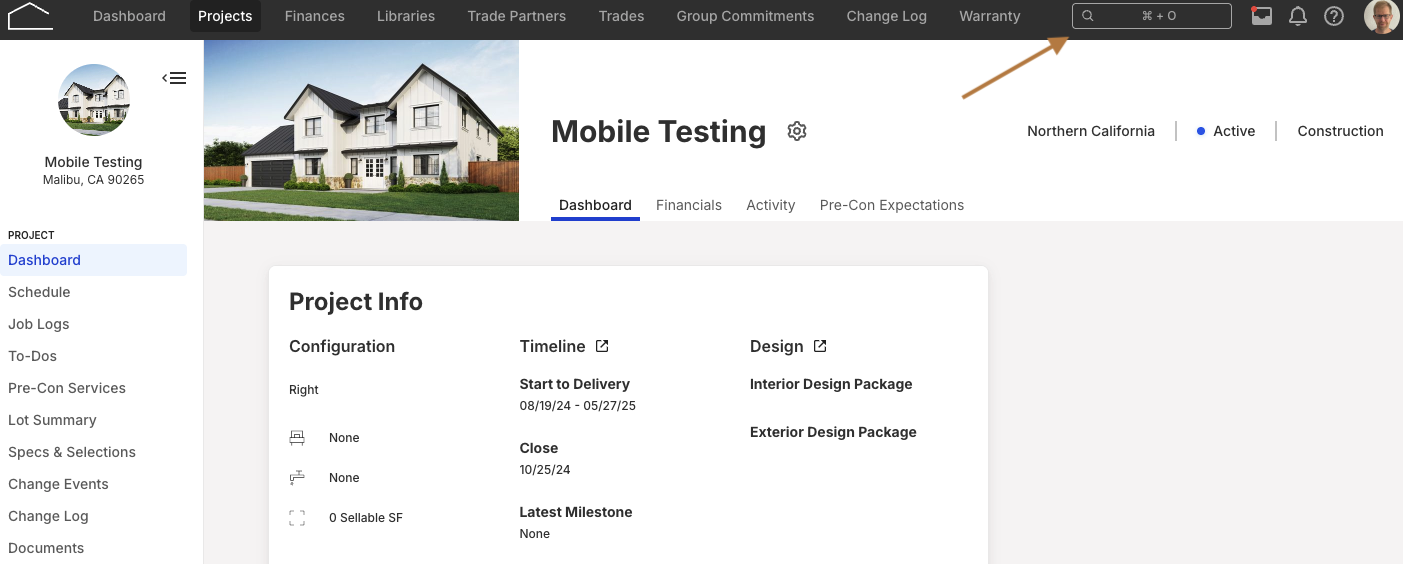This screenshot has width=1403, height=564.
Task: Click the bedroom icon in Configuration
Action: pos(297,438)
